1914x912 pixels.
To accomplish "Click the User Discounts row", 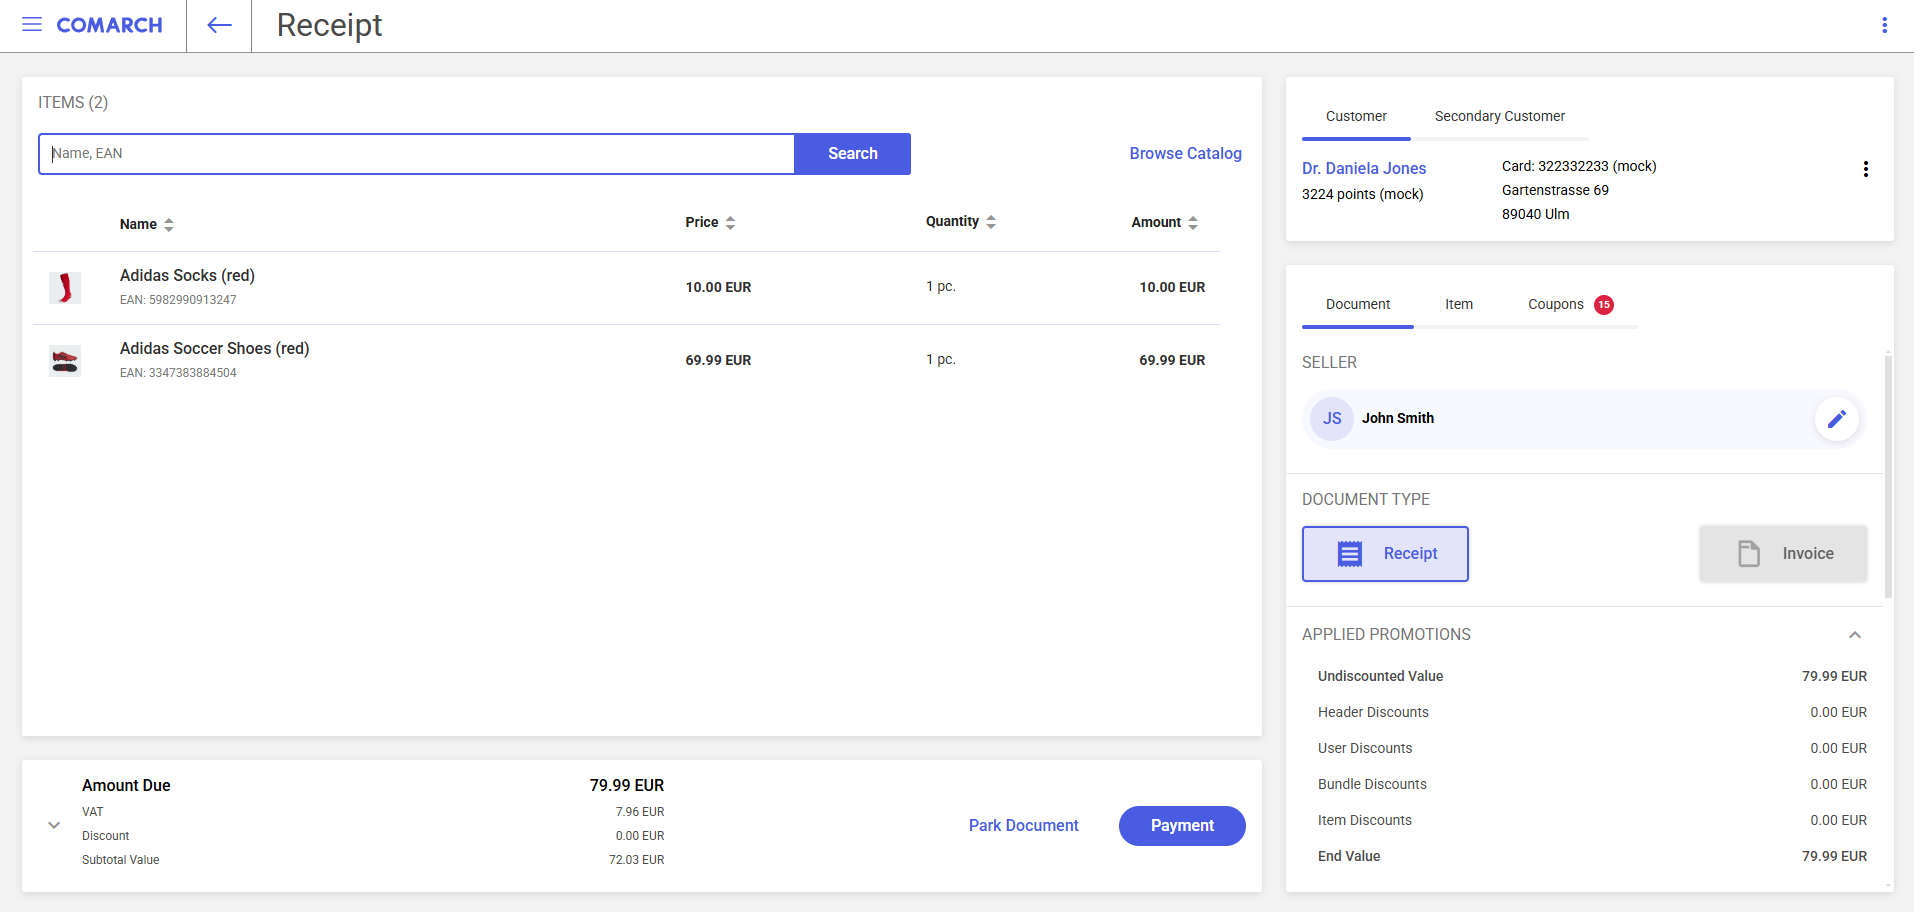I will [1592, 749].
